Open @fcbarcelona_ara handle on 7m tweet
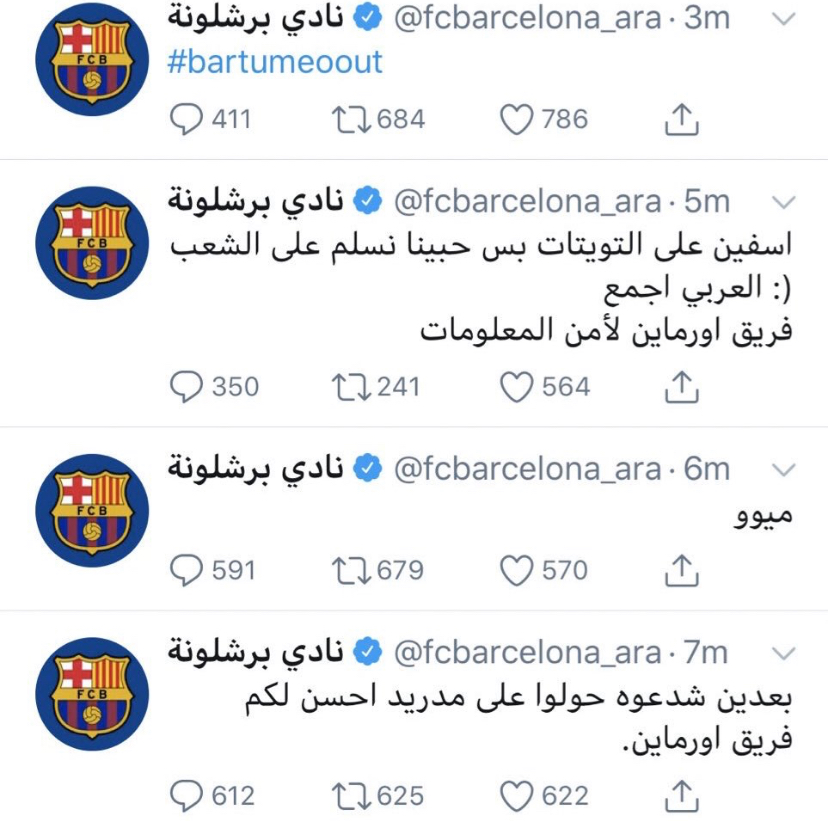 (528, 654)
